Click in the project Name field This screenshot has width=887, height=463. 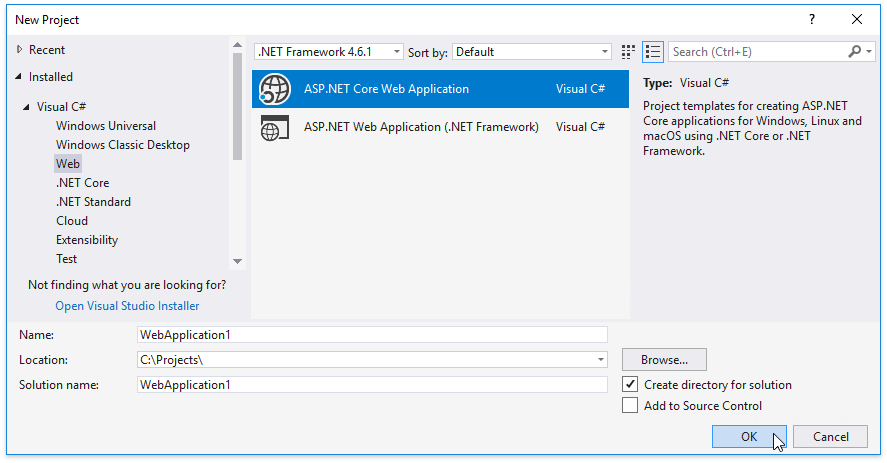click(372, 335)
